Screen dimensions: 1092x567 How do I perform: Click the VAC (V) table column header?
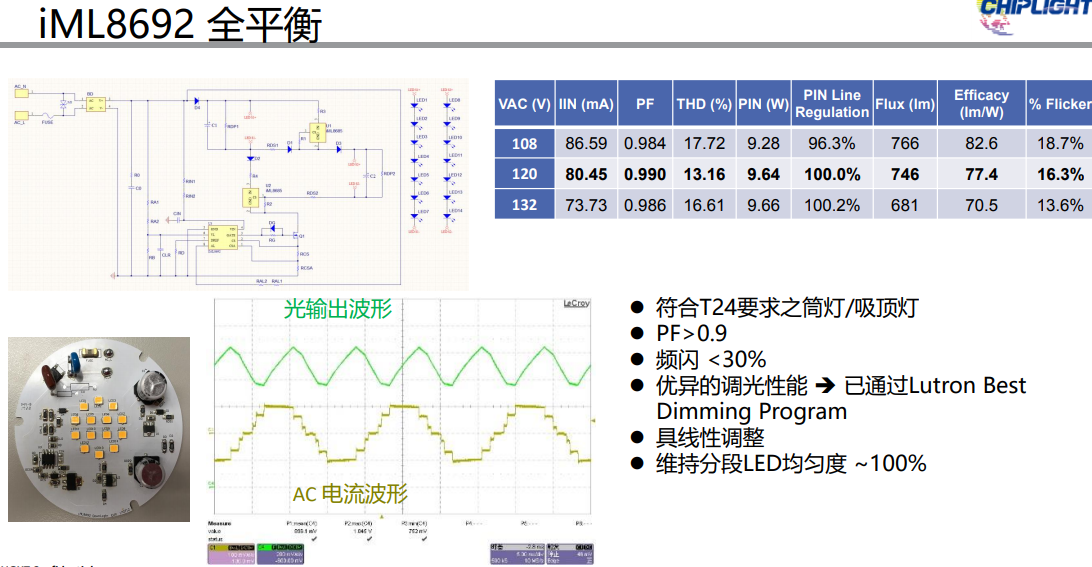[x=524, y=104]
